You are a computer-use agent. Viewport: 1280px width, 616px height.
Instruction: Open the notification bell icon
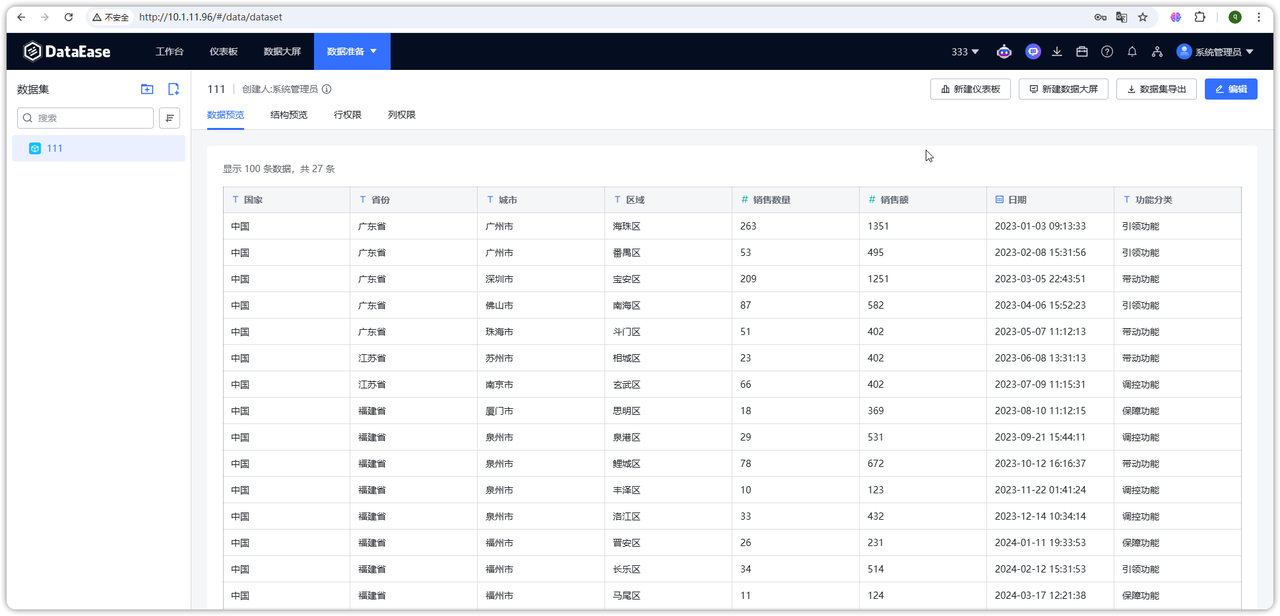(1131, 51)
